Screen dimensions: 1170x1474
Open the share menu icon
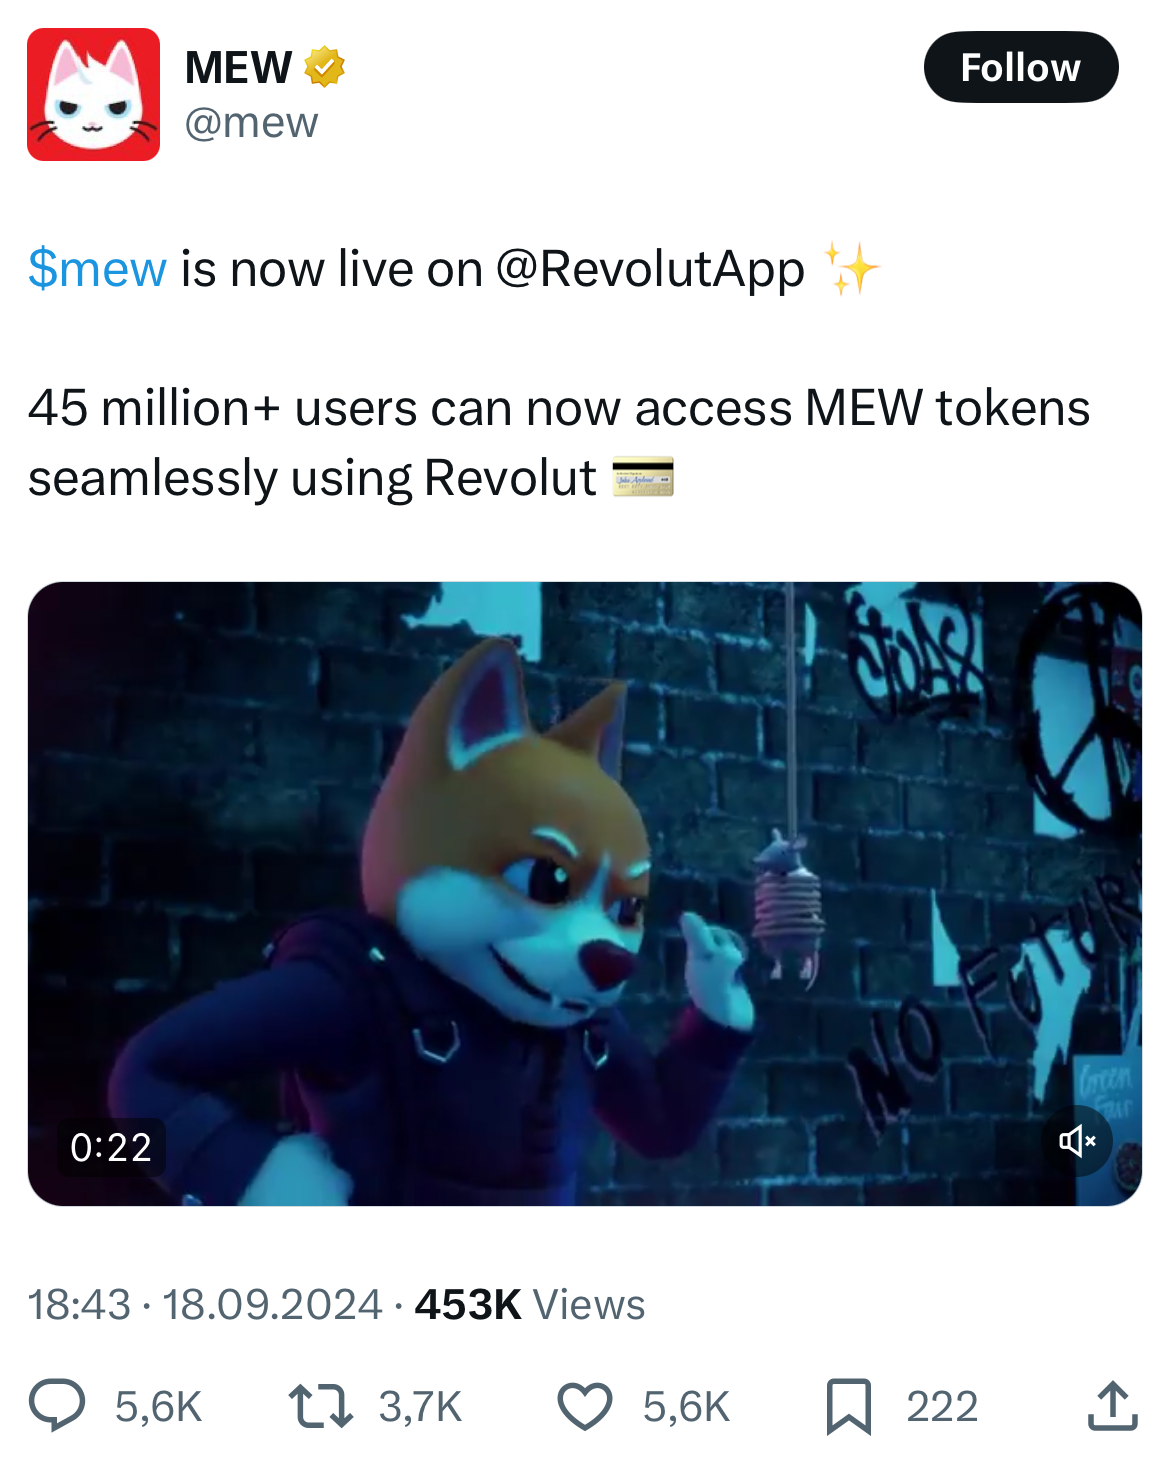(x=1112, y=1405)
